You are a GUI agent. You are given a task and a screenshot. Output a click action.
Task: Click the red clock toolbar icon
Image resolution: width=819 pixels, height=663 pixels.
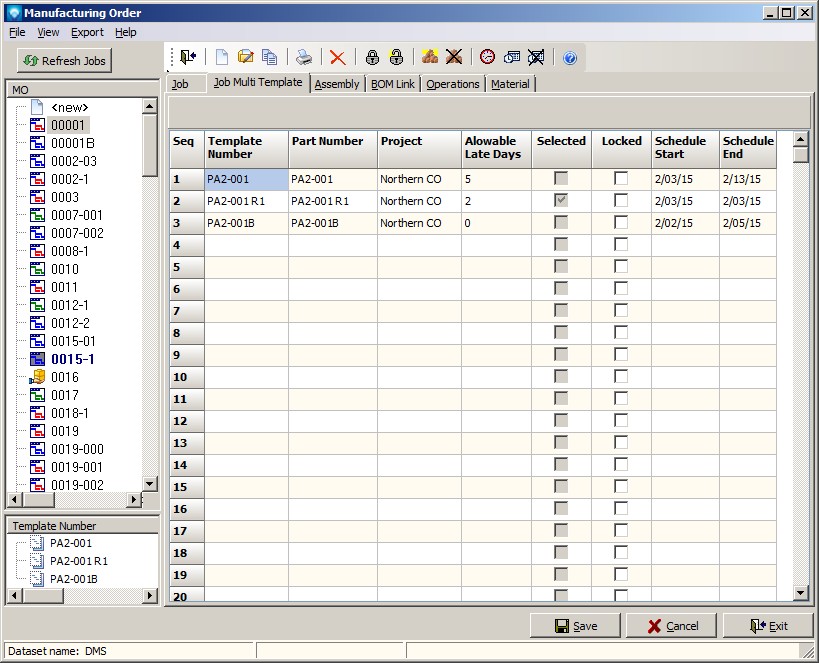click(487, 58)
